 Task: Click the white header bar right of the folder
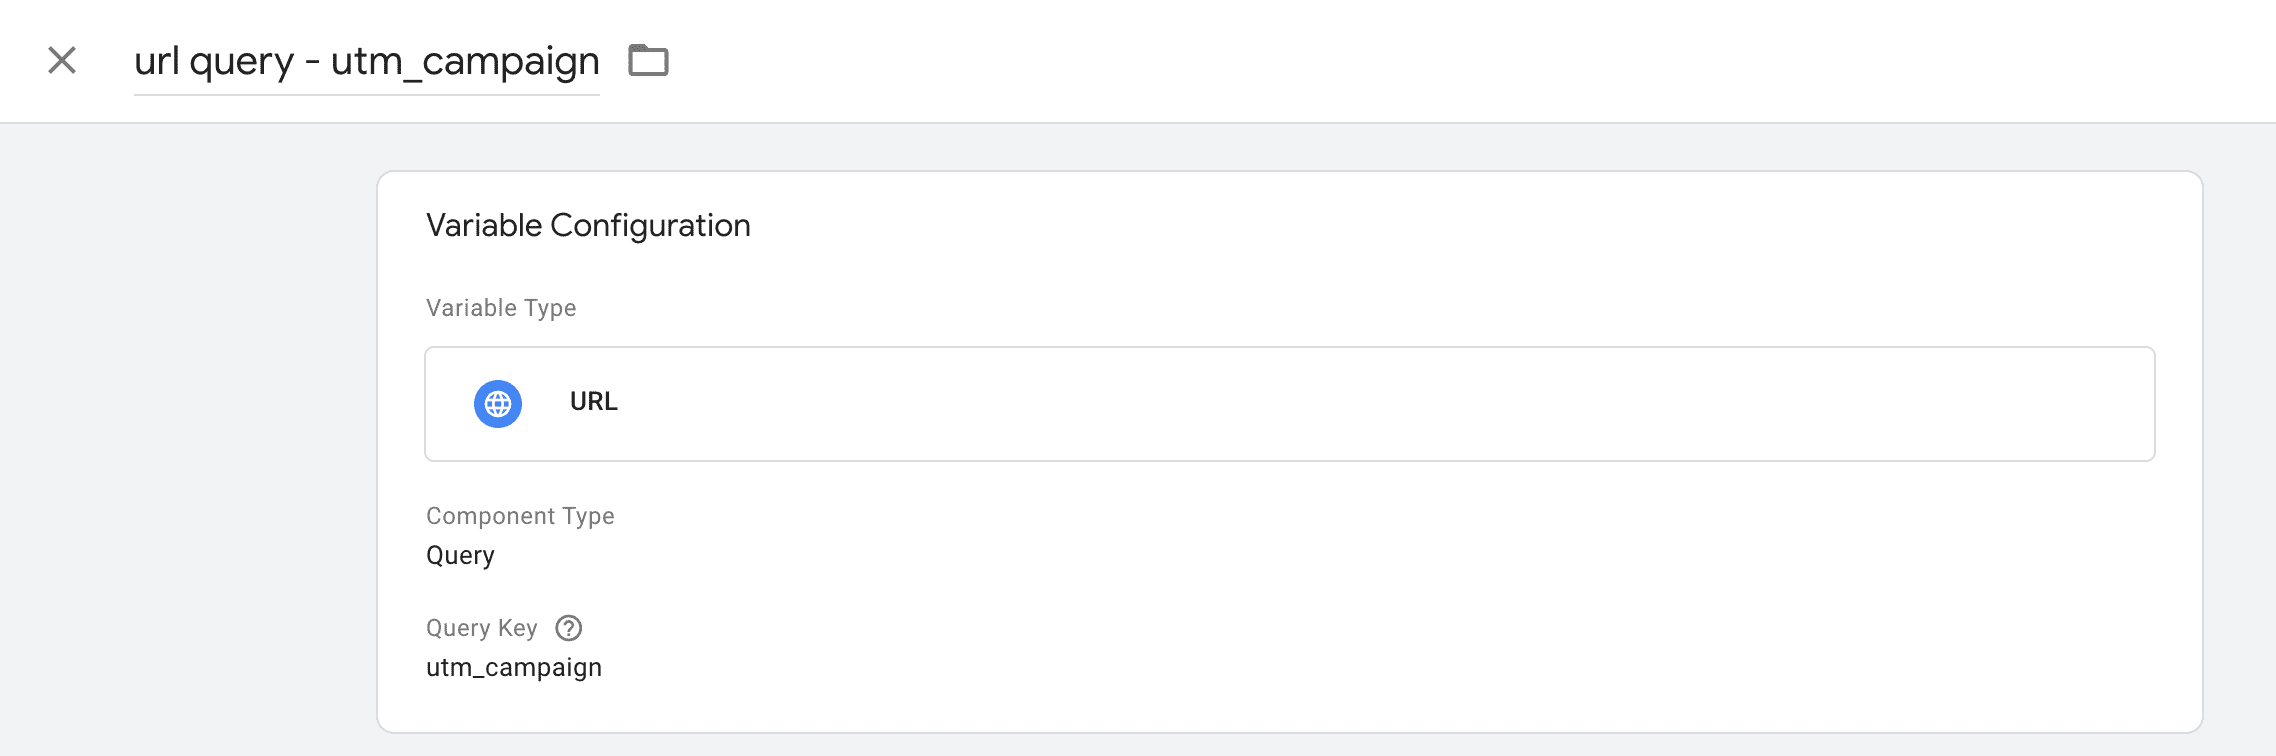pos(1400,61)
